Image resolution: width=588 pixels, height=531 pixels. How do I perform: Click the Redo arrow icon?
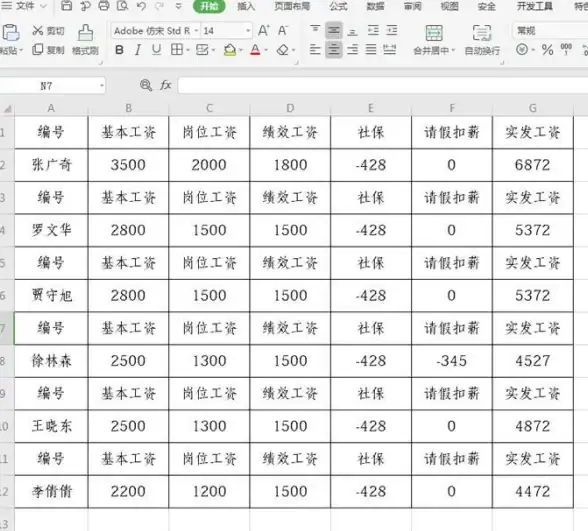(x=160, y=6)
